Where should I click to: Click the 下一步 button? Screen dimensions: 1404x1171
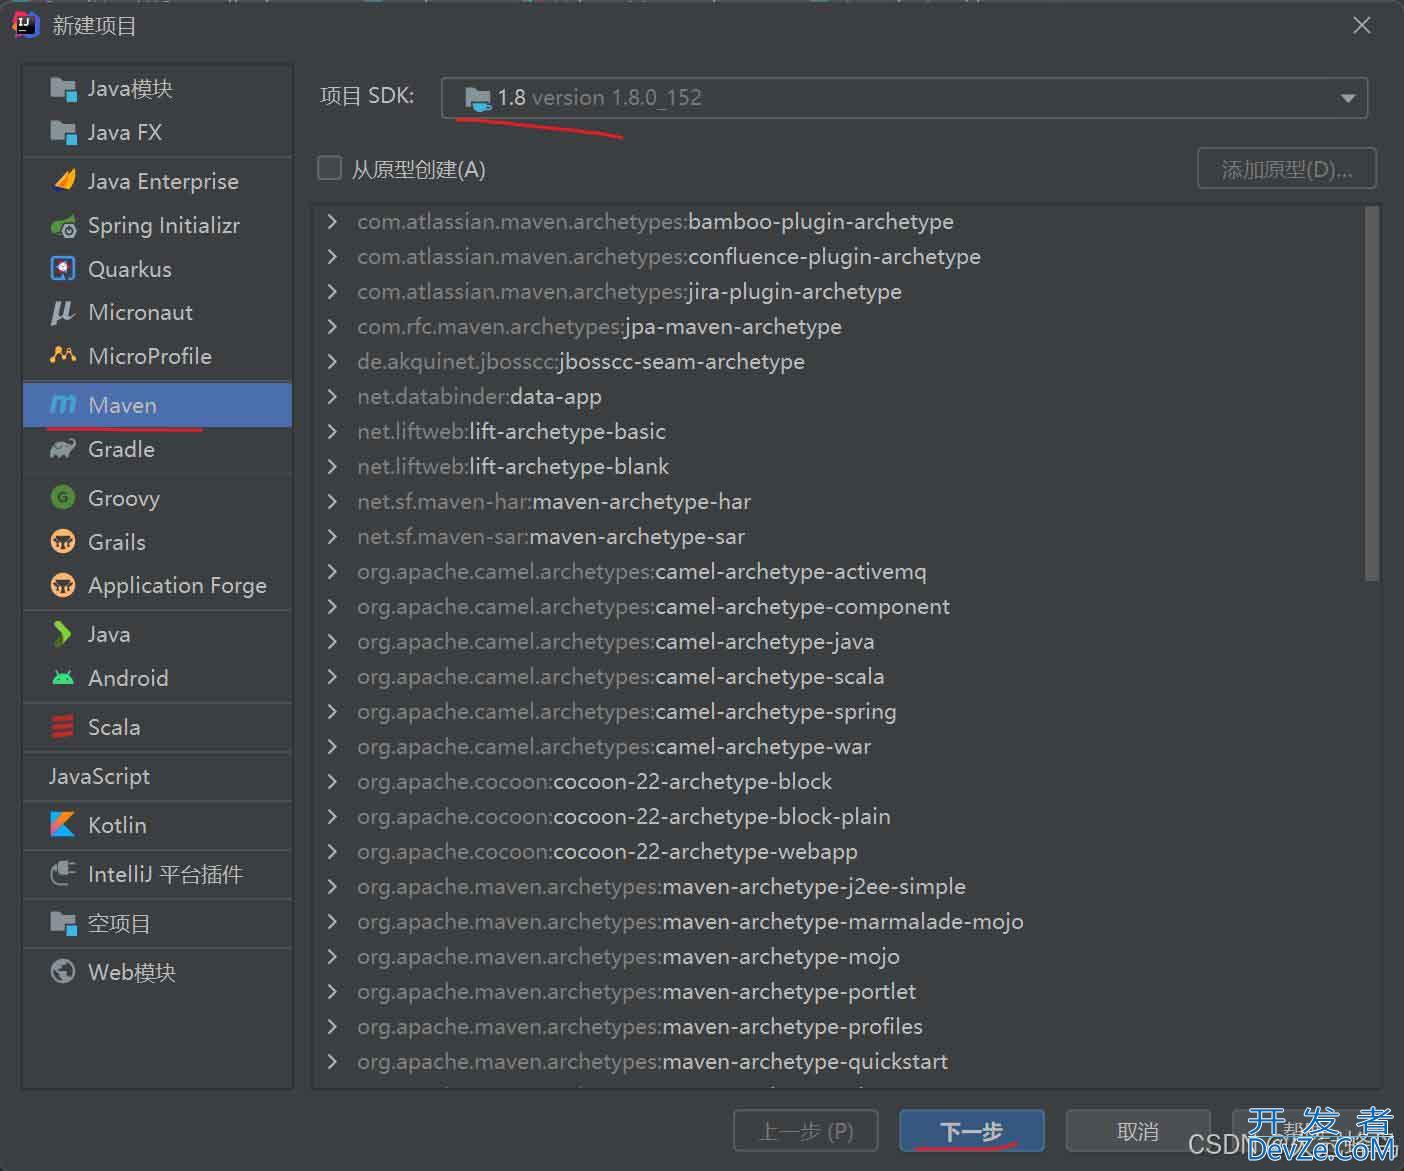(972, 1131)
